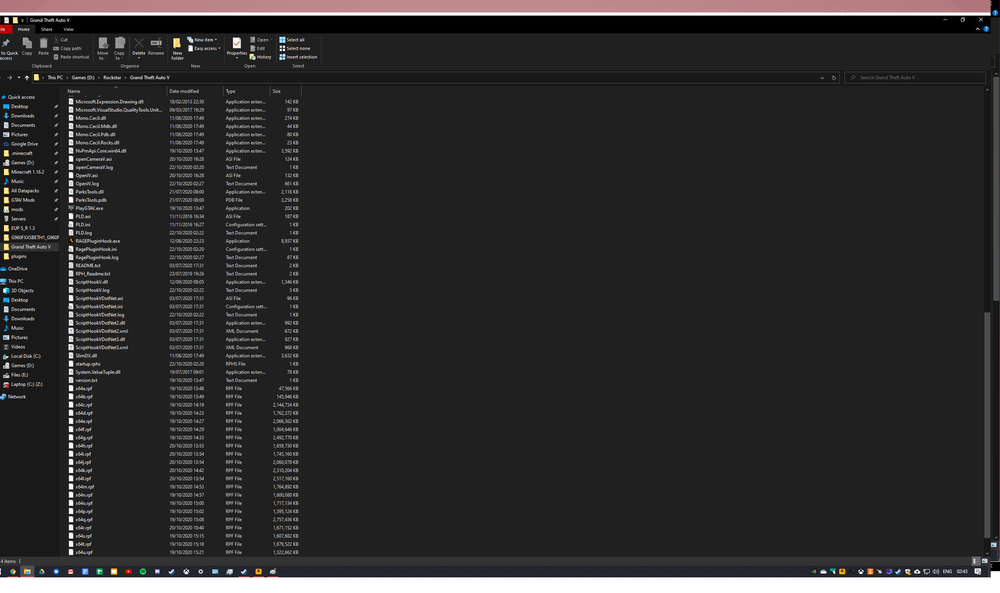Click the Copy icon in Clipboard group

click(27, 43)
